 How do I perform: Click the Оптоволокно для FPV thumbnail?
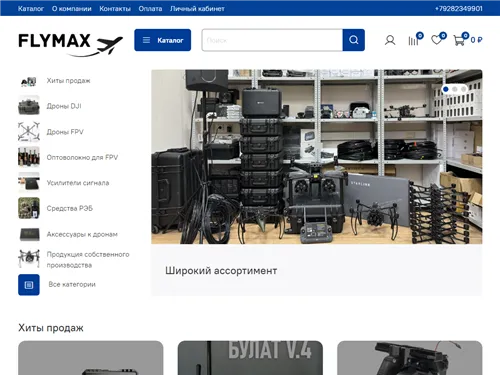point(29,157)
